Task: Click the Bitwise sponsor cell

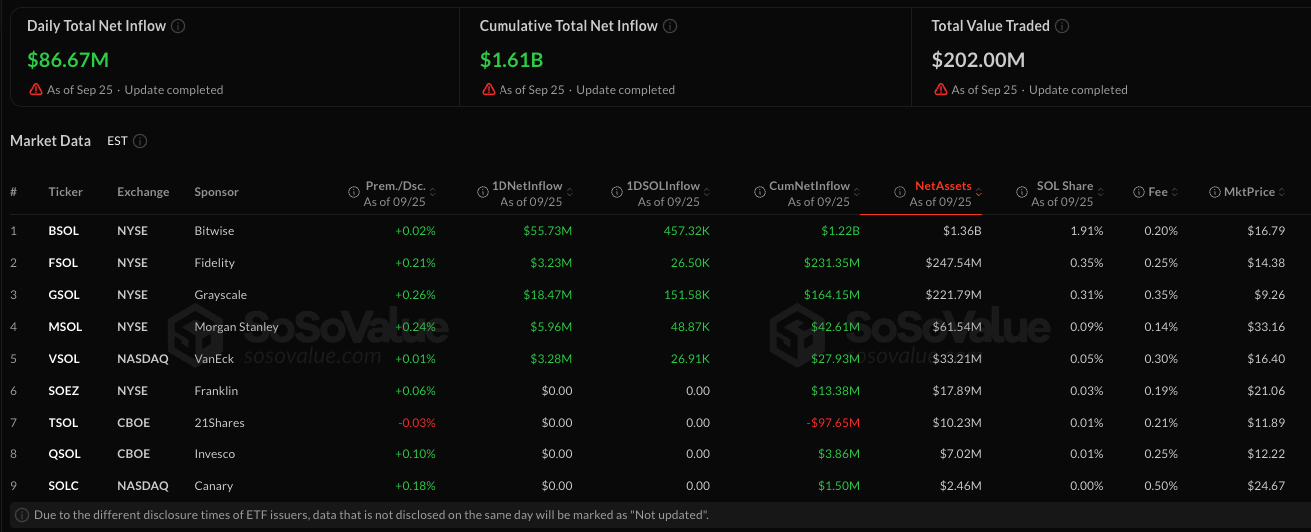Action: 214,231
